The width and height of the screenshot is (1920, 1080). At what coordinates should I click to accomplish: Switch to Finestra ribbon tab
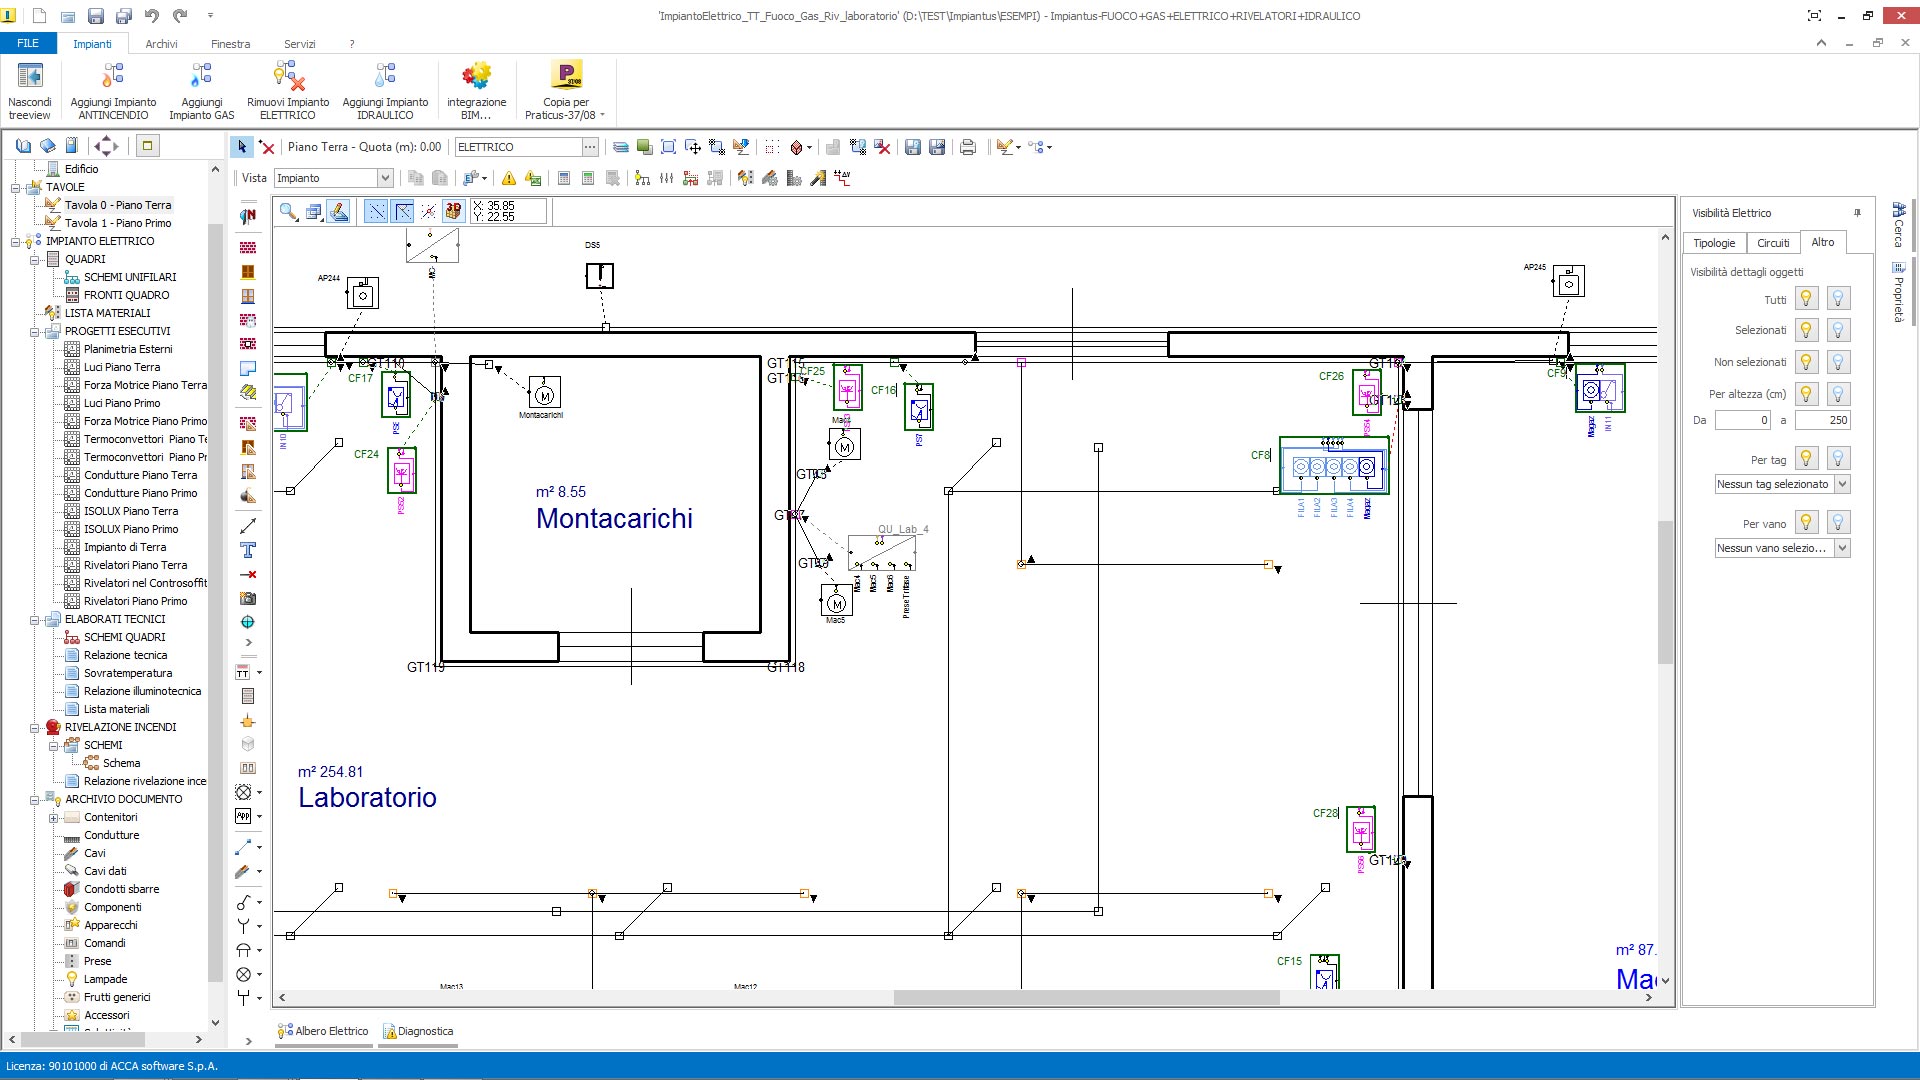pos(230,44)
